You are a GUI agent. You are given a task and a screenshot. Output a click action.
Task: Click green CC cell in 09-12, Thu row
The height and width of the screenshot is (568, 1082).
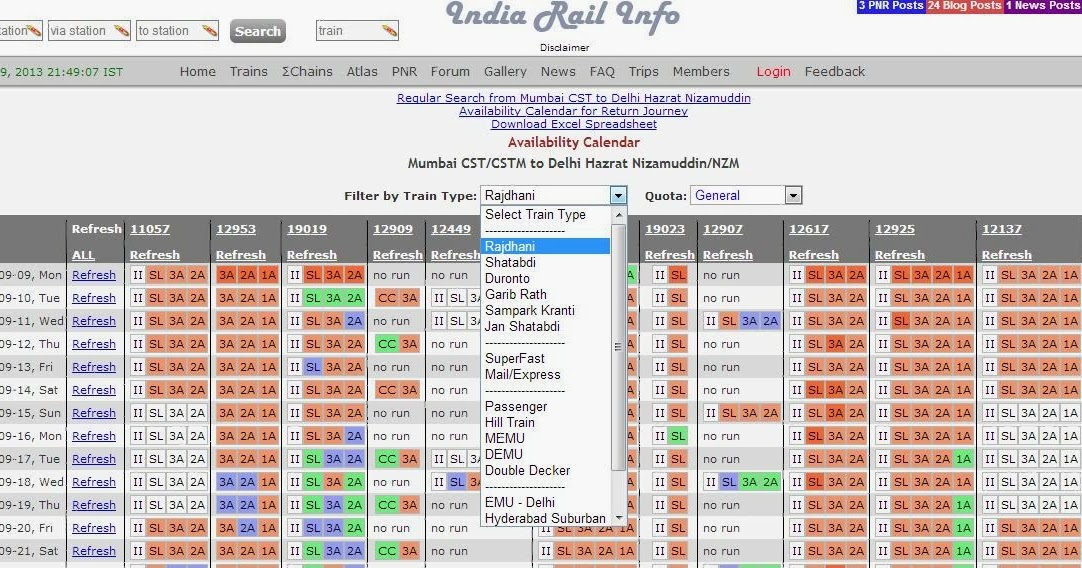point(387,344)
